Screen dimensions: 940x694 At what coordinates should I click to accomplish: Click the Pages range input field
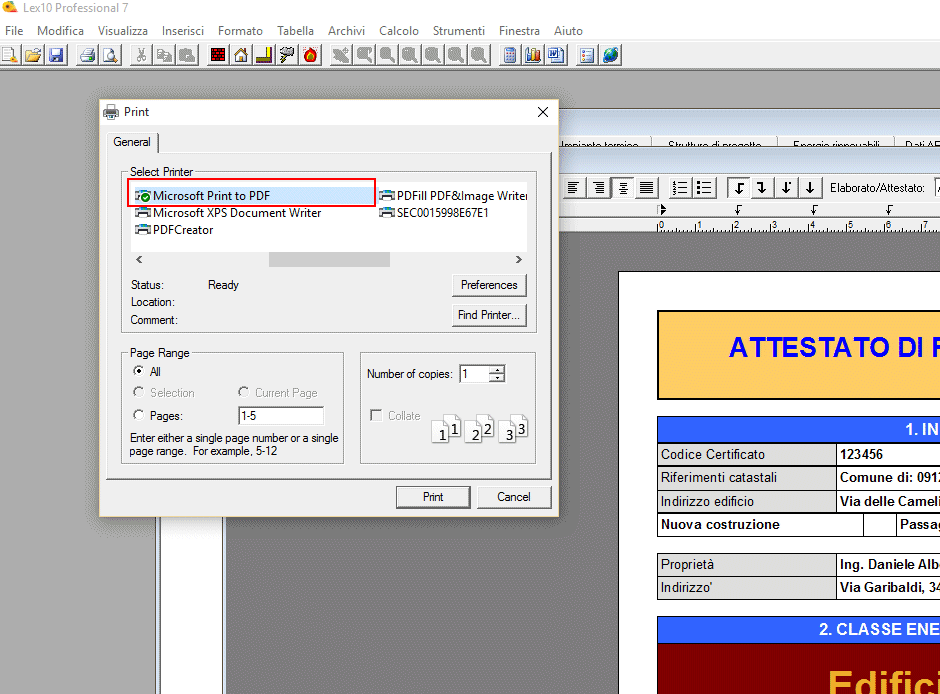point(281,415)
